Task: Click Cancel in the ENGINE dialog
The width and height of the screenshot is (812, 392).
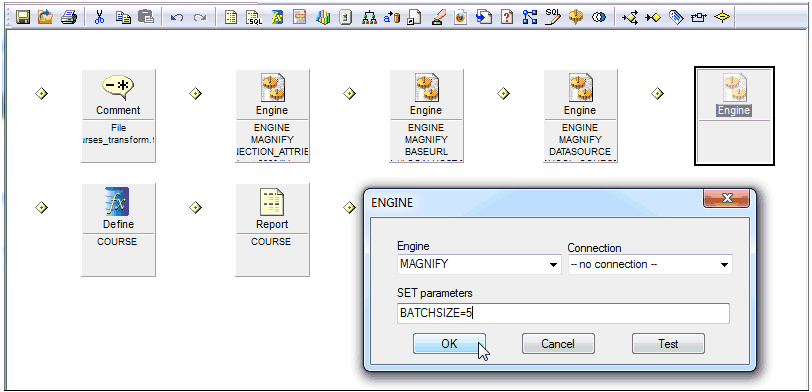Action: [558, 343]
